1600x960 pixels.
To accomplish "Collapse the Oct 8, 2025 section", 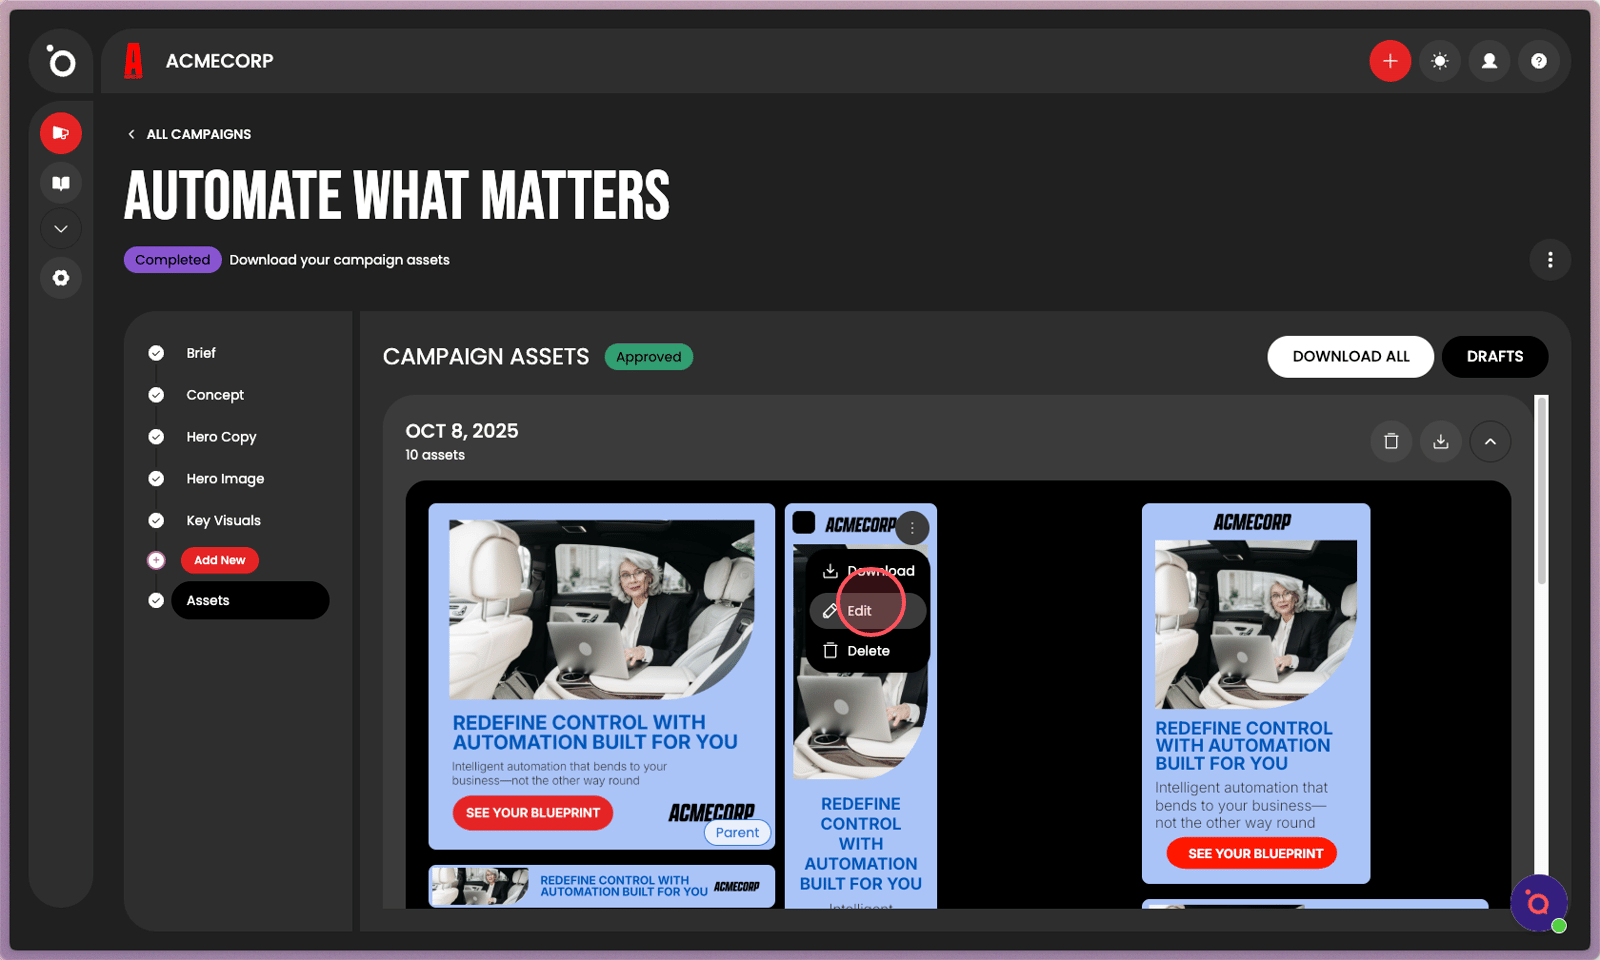I will (x=1490, y=441).
